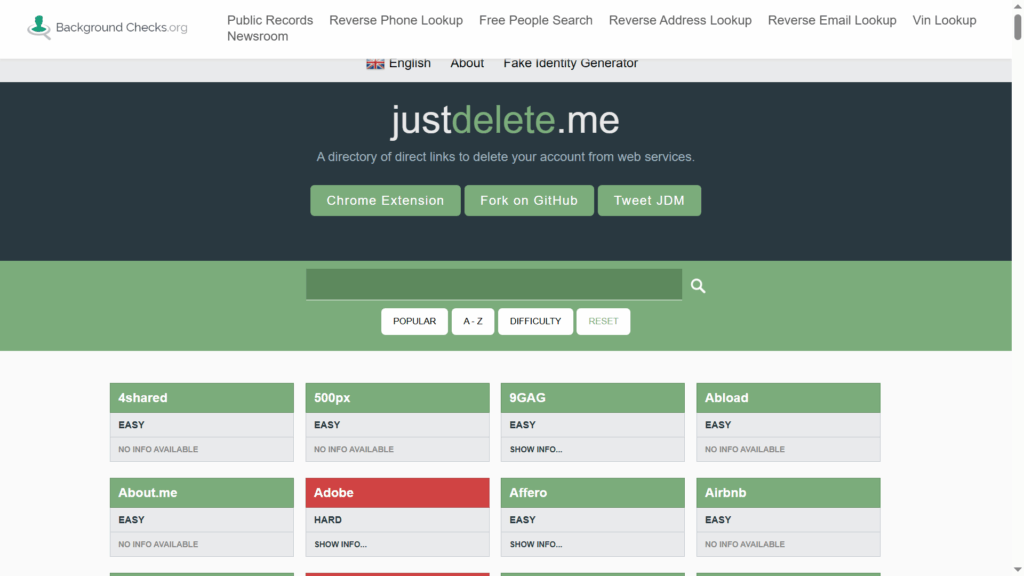Visit the Newsroom link

[x=257, y=37]
